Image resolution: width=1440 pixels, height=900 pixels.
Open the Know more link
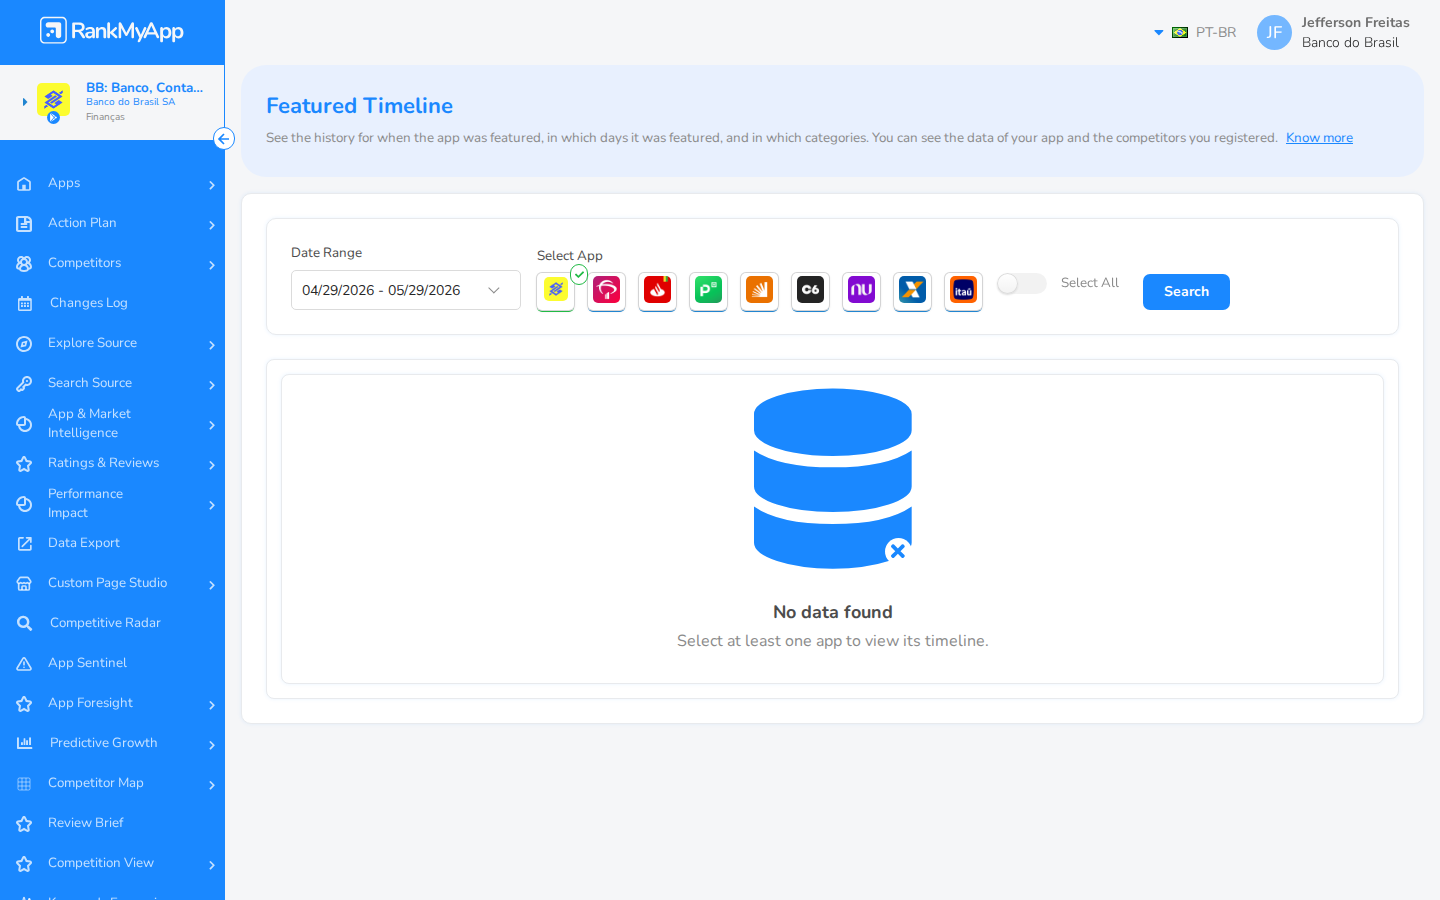pyautogui.click(x=1319, y=138)
